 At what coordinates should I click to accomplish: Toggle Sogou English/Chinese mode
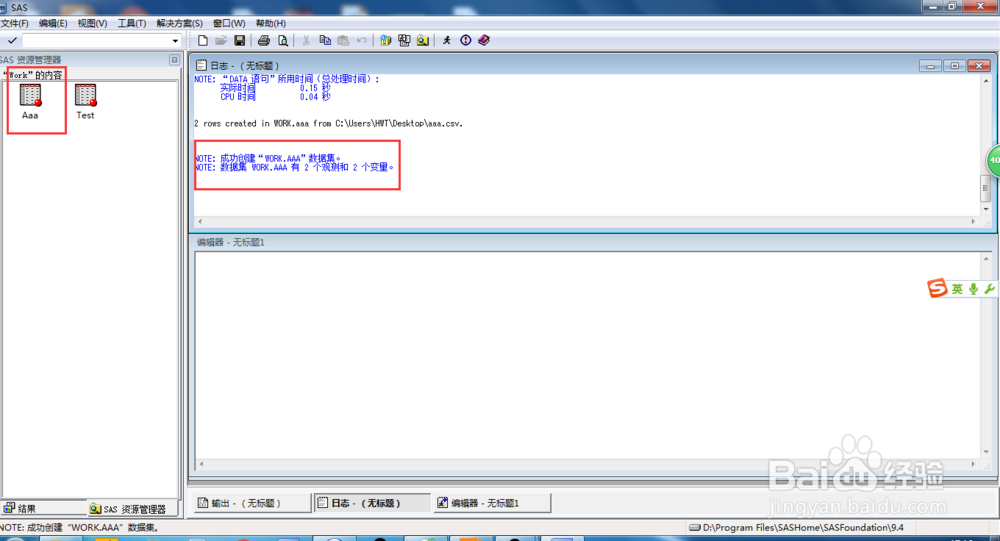click(x=957, y=289)
